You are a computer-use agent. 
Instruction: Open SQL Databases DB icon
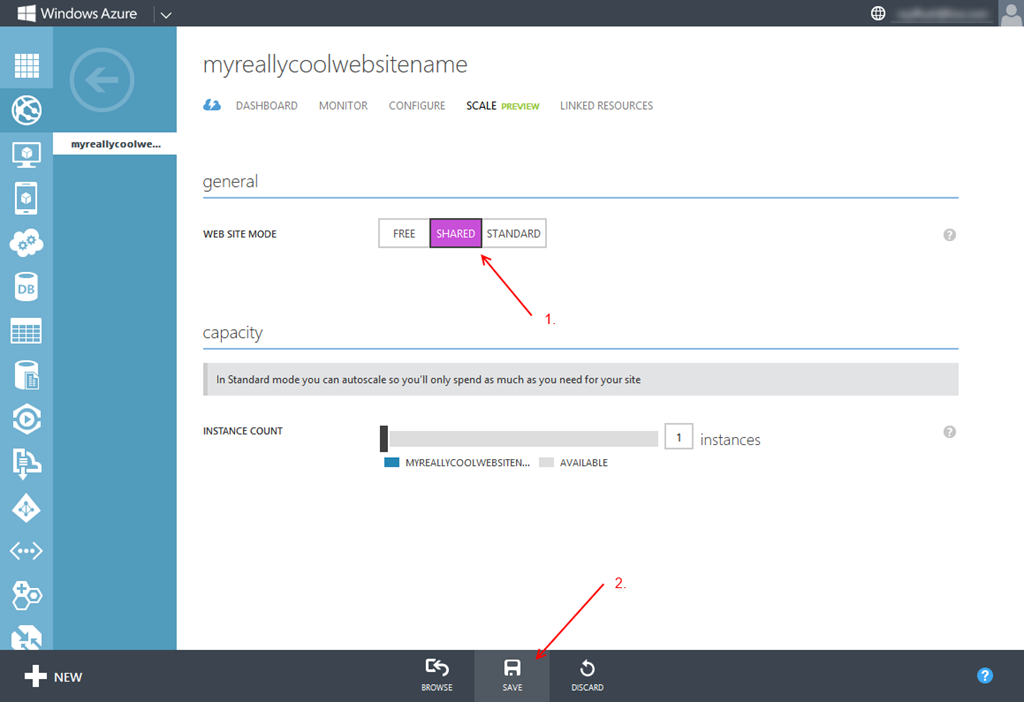point(26,287)
